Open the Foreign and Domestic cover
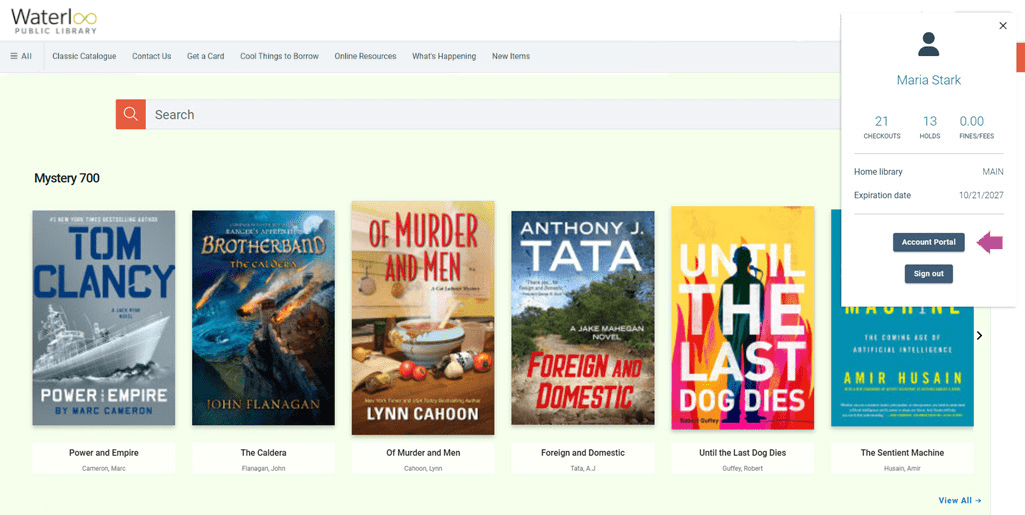Screen dimensions: 1025x515 click(582, 318)
